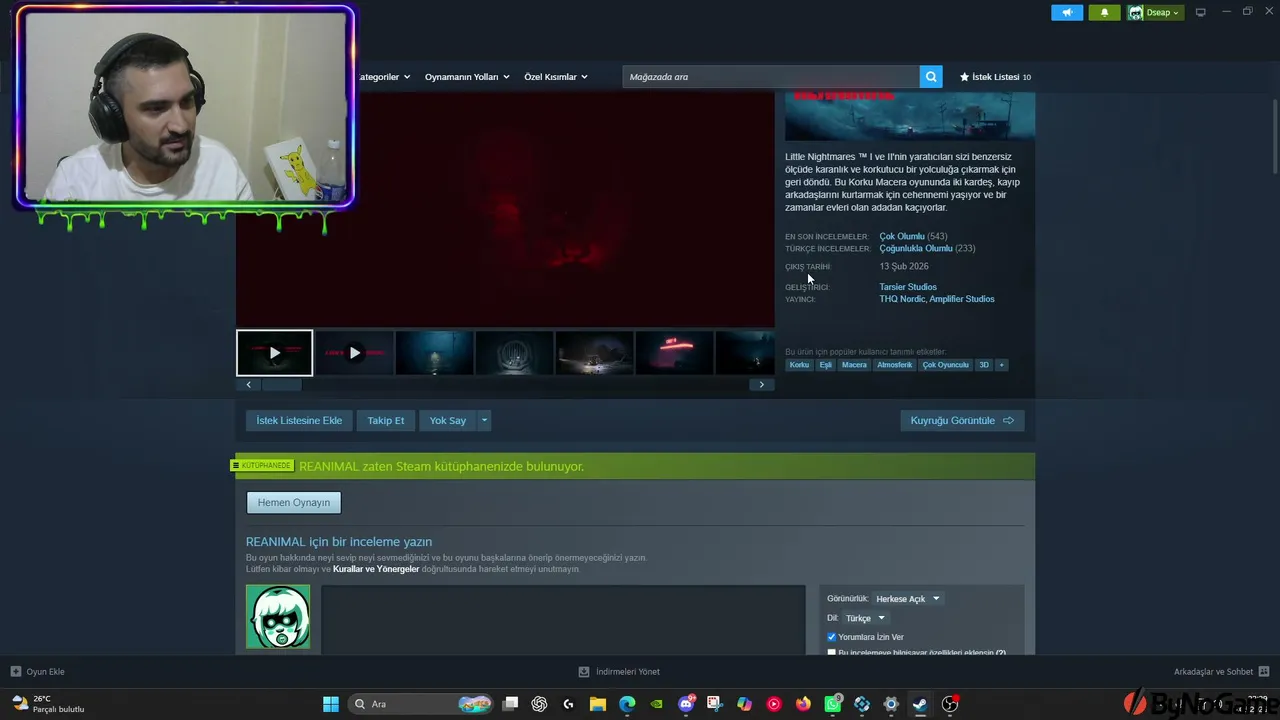Play the first trailer thumbnail

(x=275, y=353)
